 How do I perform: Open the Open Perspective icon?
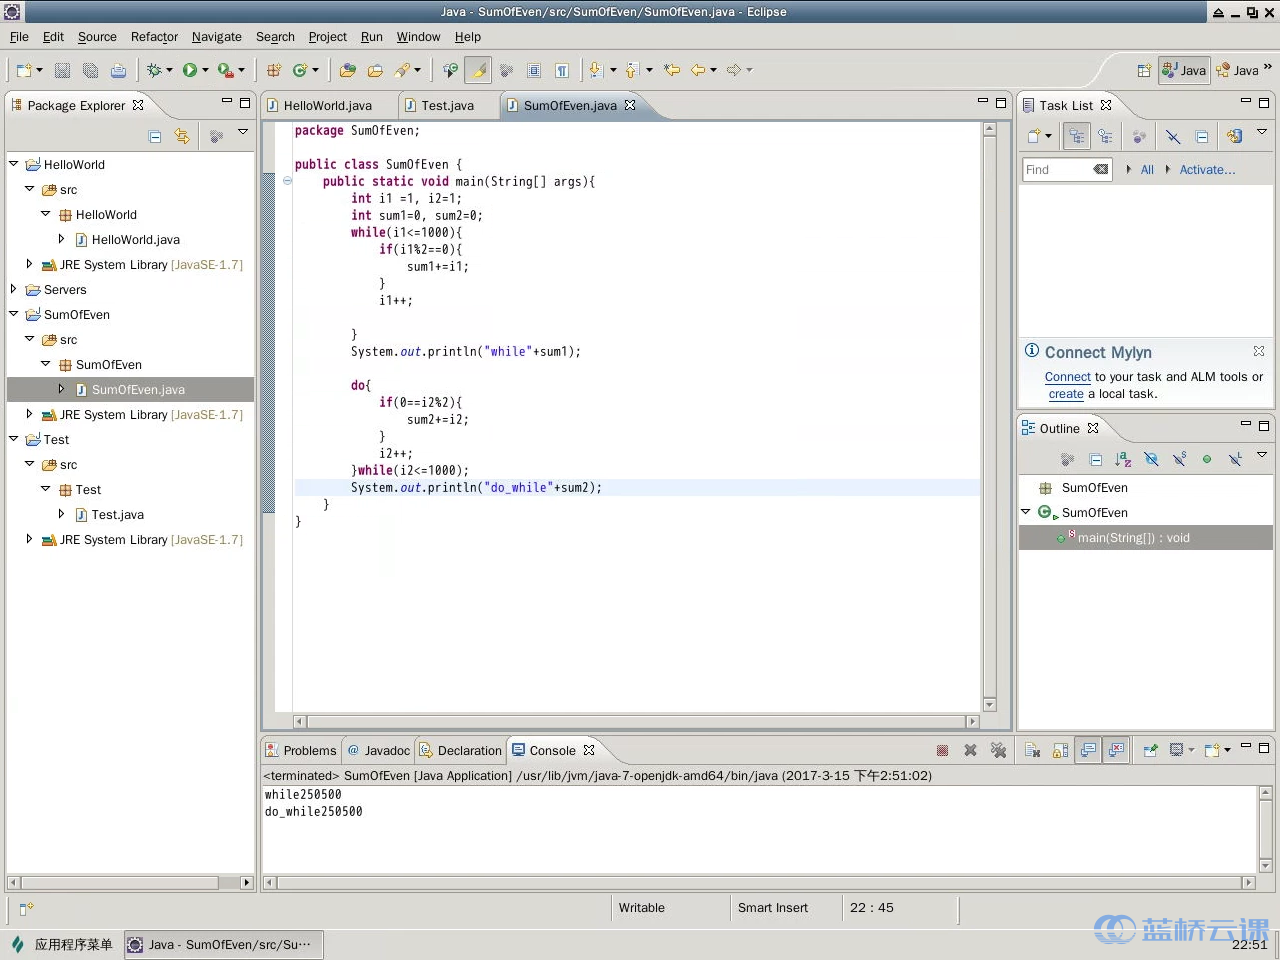click(1144, 70)
